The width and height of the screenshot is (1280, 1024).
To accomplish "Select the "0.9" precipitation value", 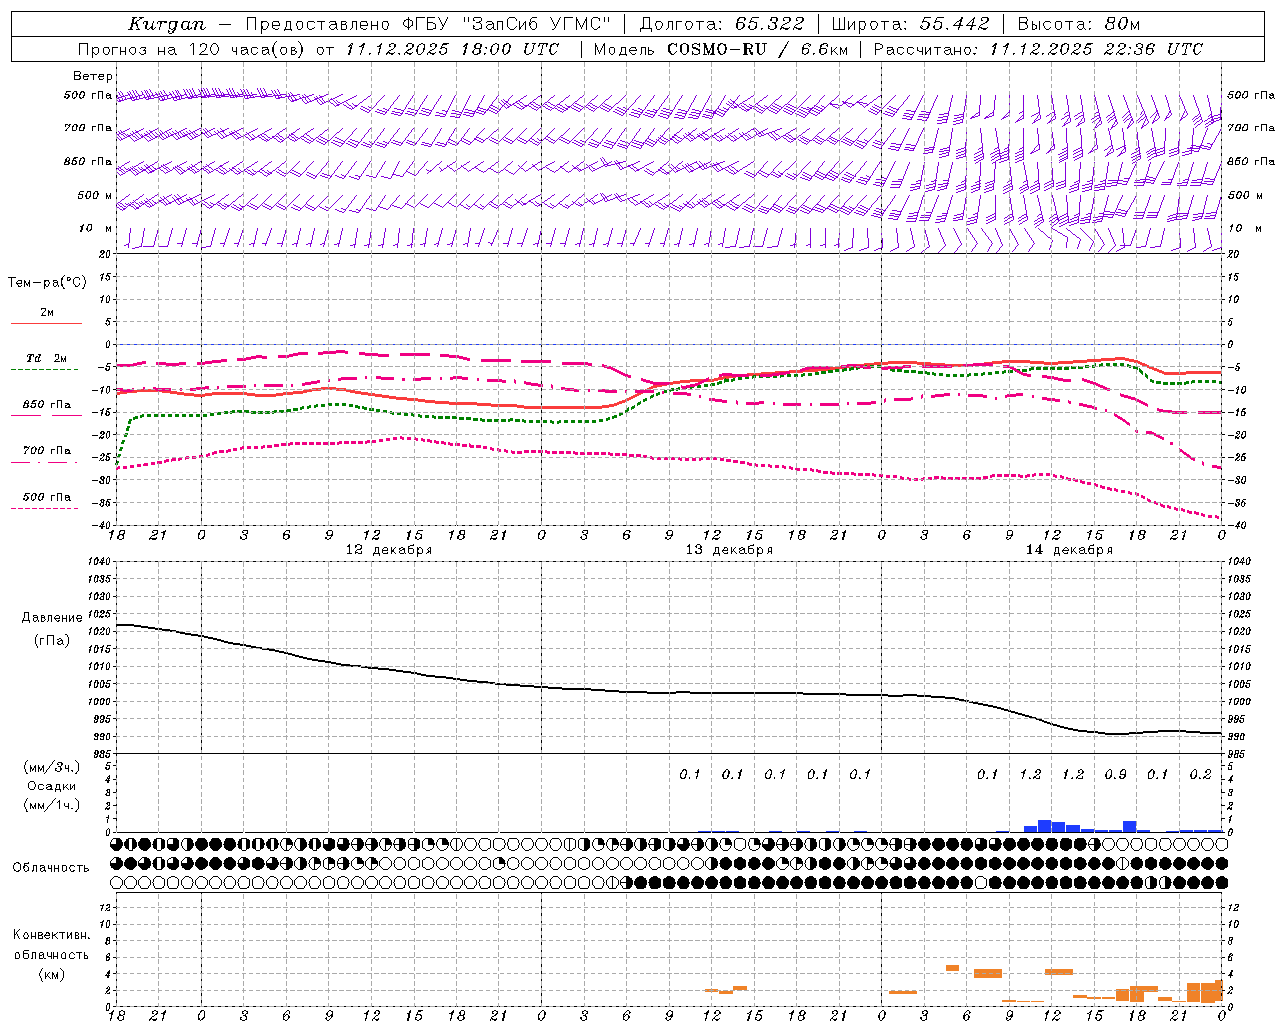I will (x=1115, y=775).
